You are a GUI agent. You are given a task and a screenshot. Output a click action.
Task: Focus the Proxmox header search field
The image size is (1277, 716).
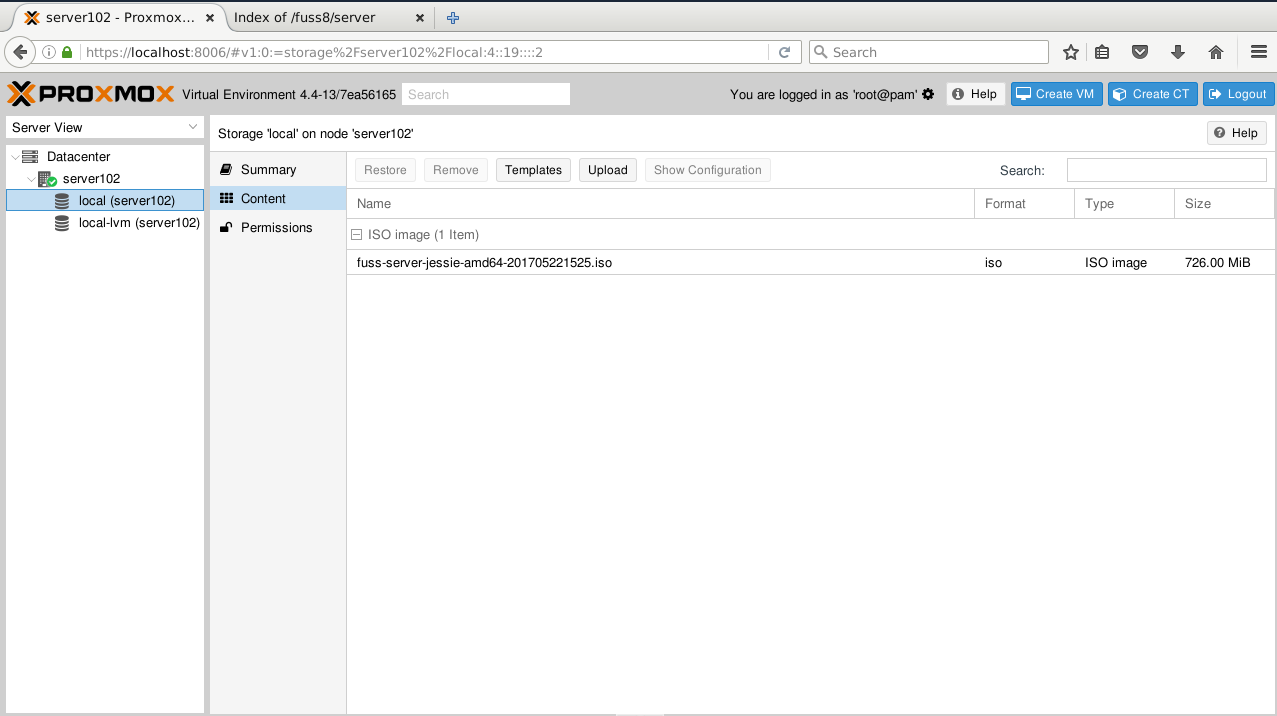click(485, 94)
